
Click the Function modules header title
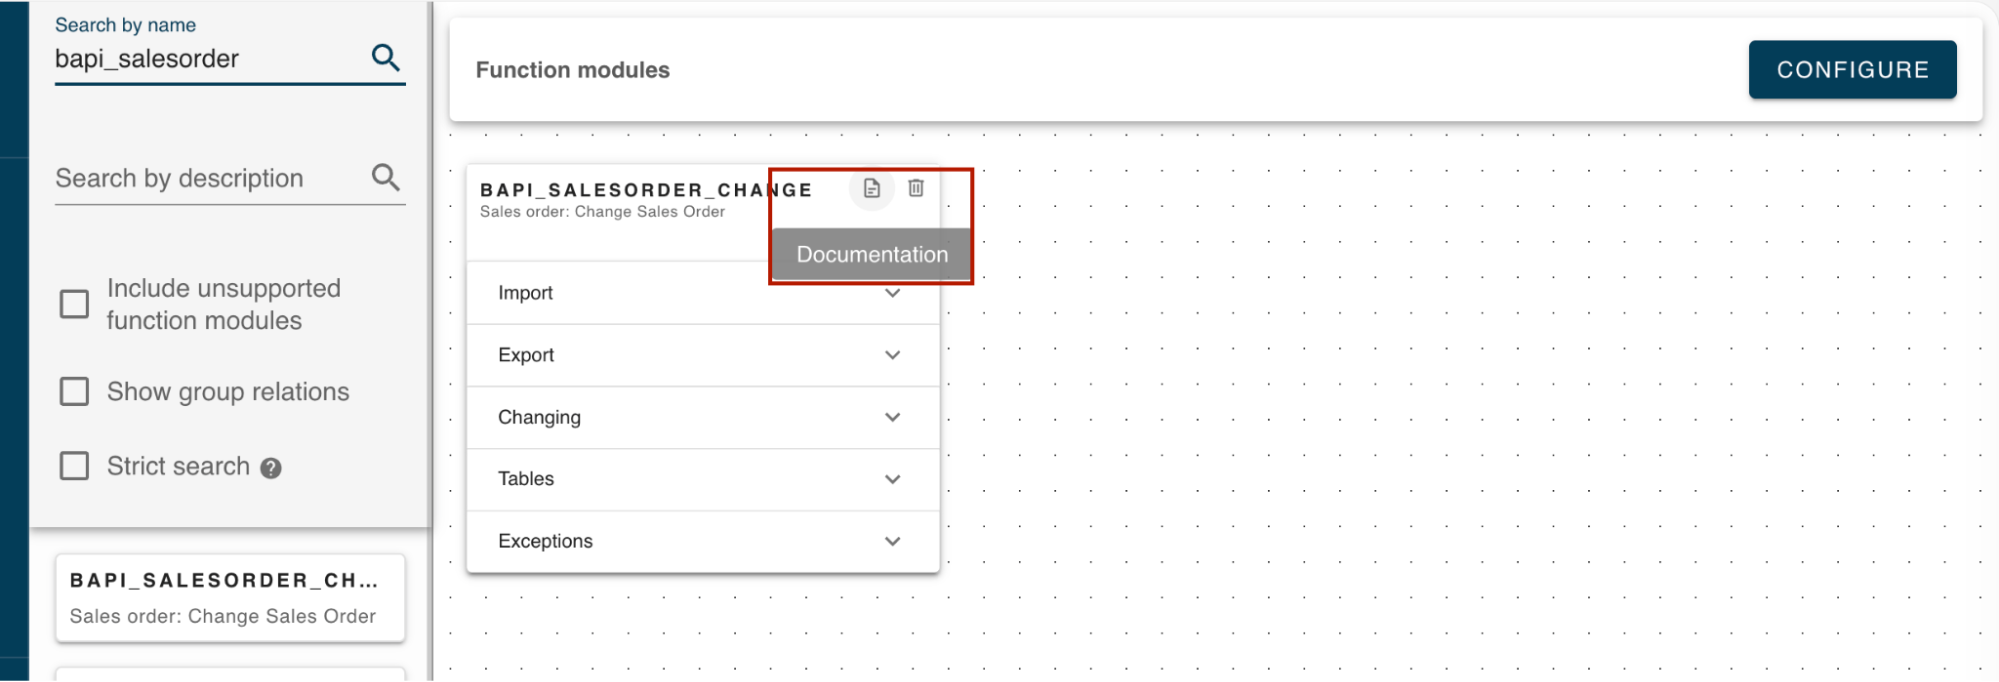(x=572, y=70)
